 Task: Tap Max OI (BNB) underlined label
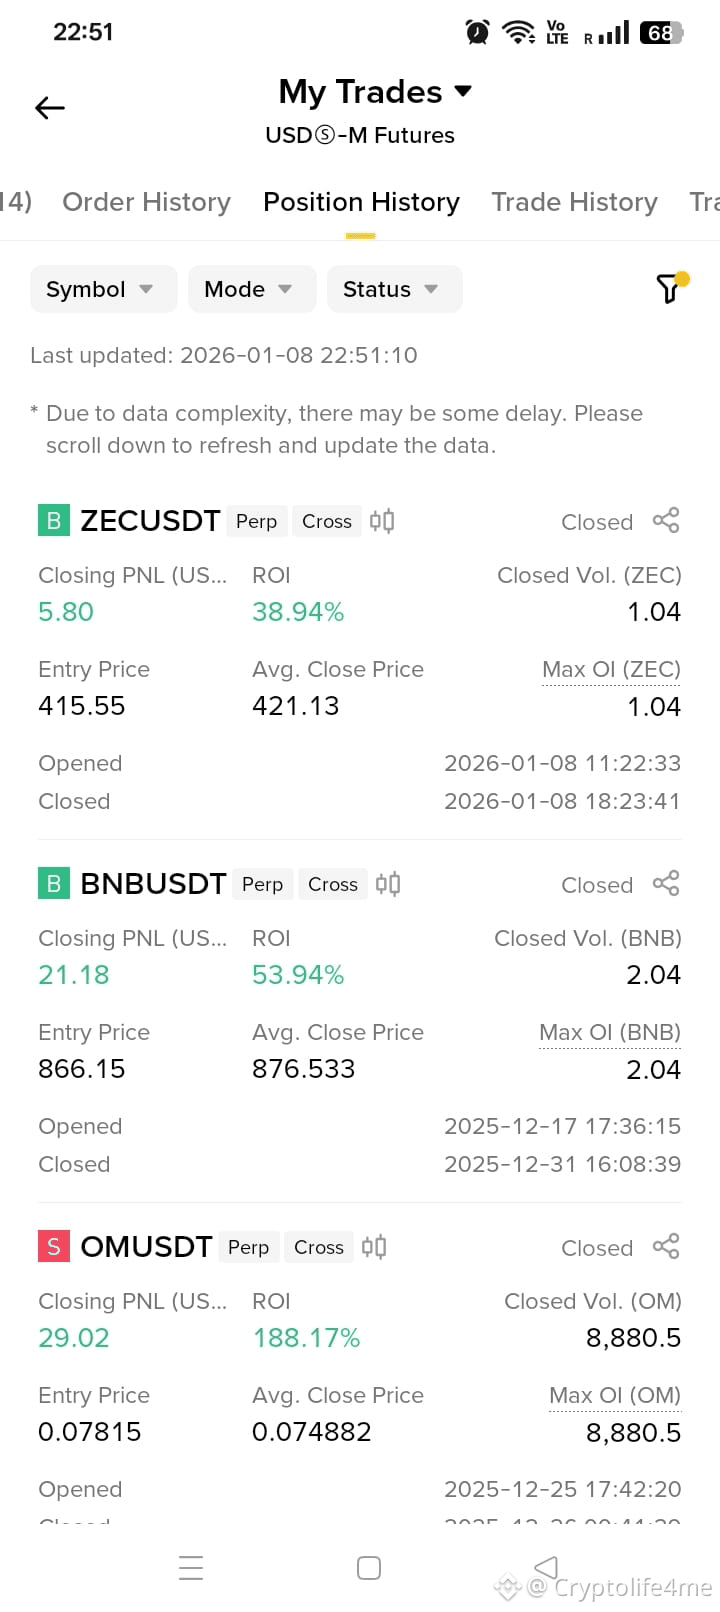coord(610,1032)
